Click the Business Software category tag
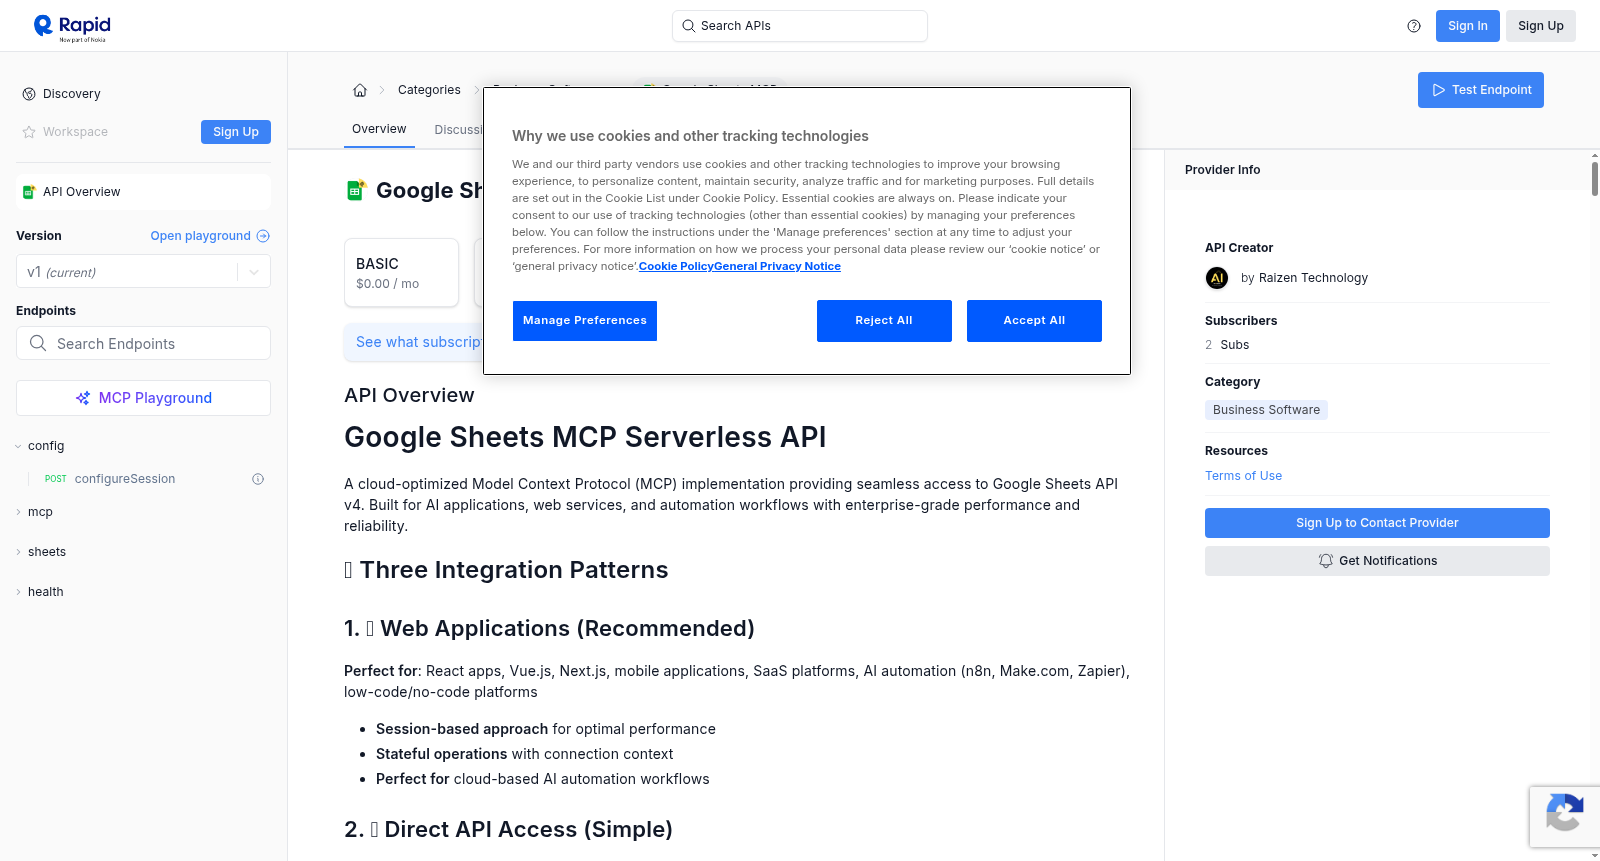This screenshot has height=861, width=1600. tap(1266, 410)
